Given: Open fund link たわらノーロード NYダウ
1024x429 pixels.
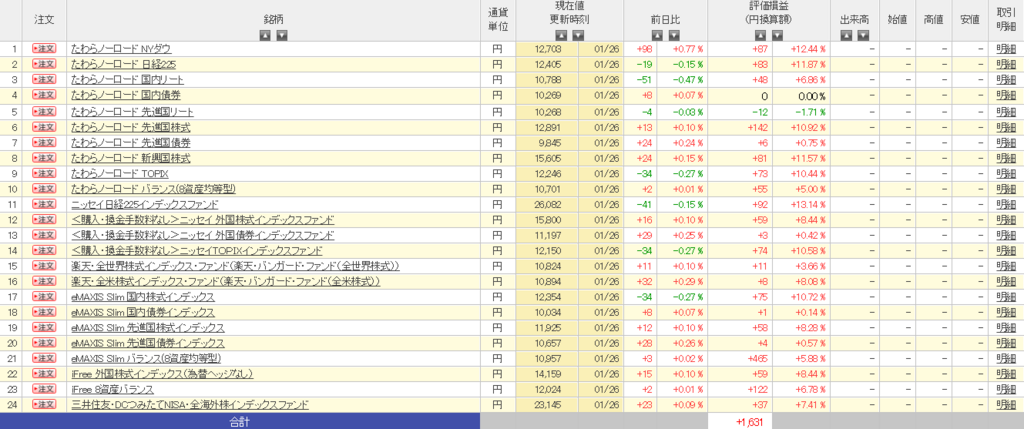Looking at the screenshot, I should point(121,48).
